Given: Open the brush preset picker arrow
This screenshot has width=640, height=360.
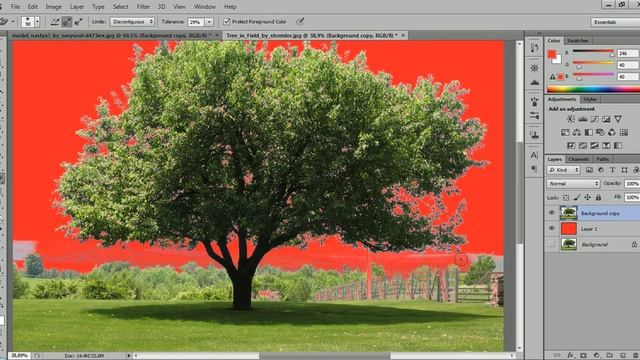Looking at the screenshot, I should (37, 22).
